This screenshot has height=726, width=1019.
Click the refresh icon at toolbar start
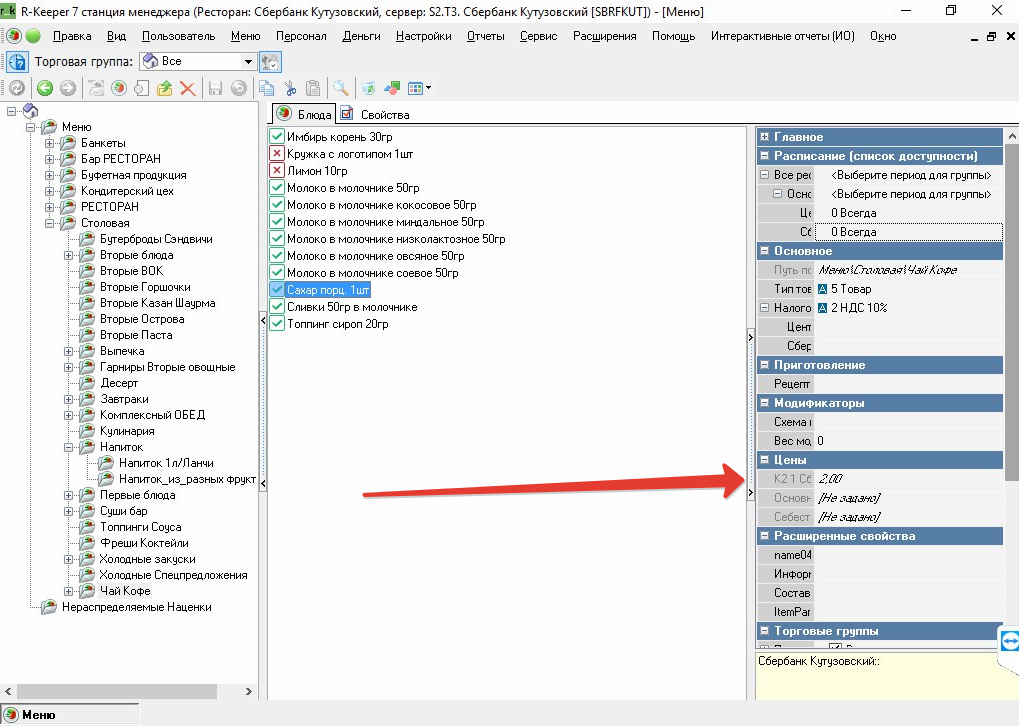coord(17,88)
